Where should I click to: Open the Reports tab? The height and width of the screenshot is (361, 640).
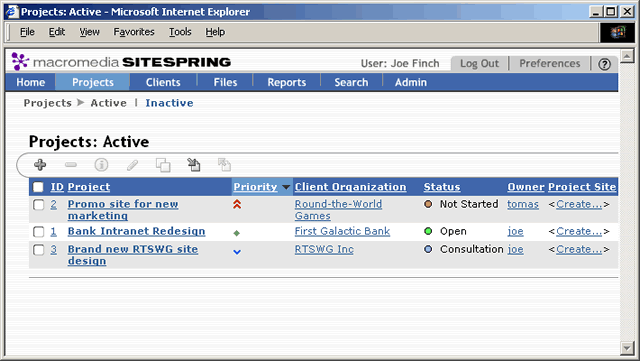coord(287,82)
